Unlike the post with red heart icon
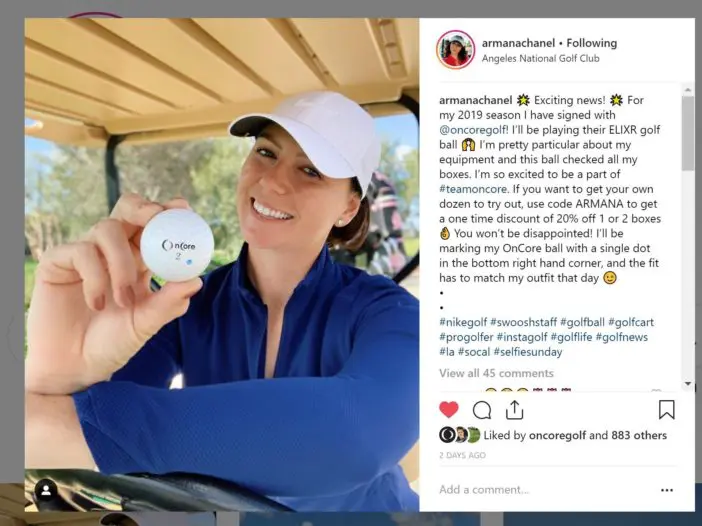Viewport: 702px width, 526px height. [x=449, y=410]
